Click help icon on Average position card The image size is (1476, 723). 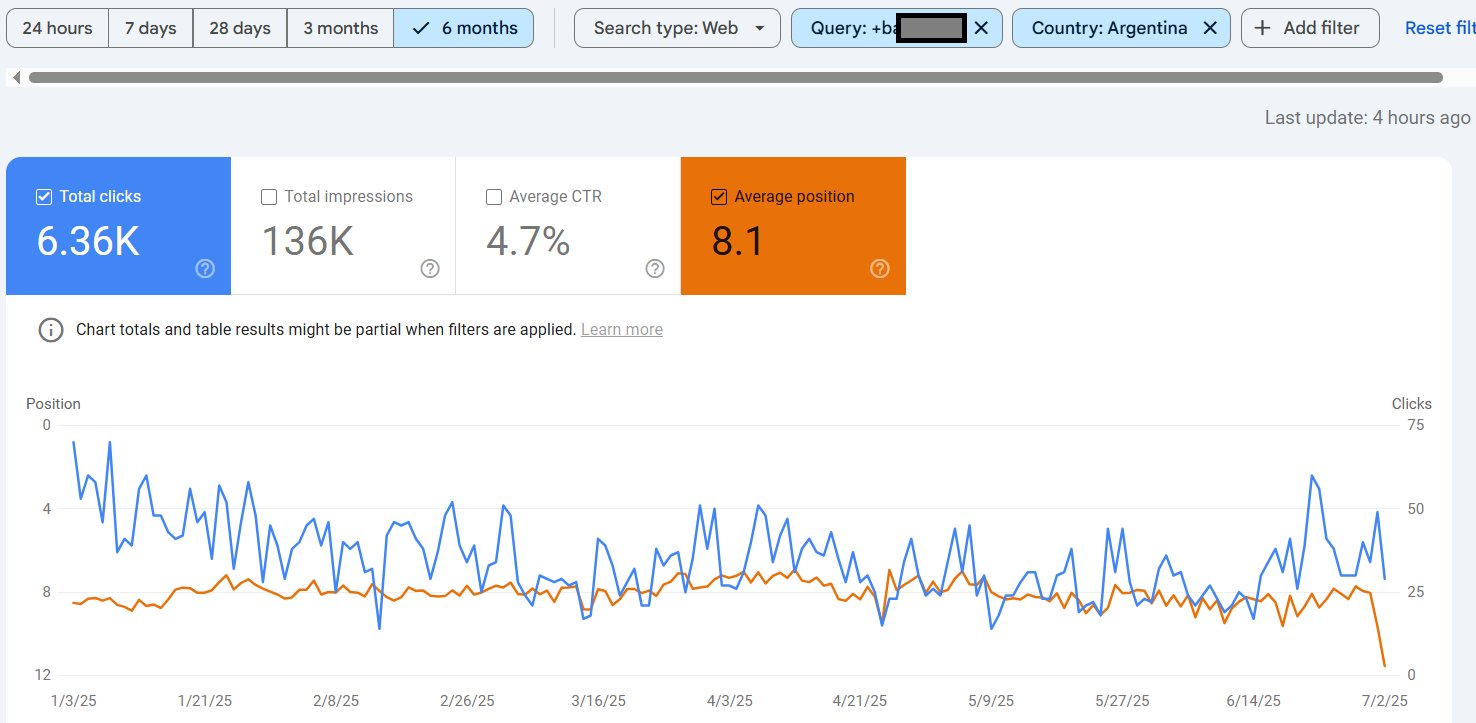(880, 268)
